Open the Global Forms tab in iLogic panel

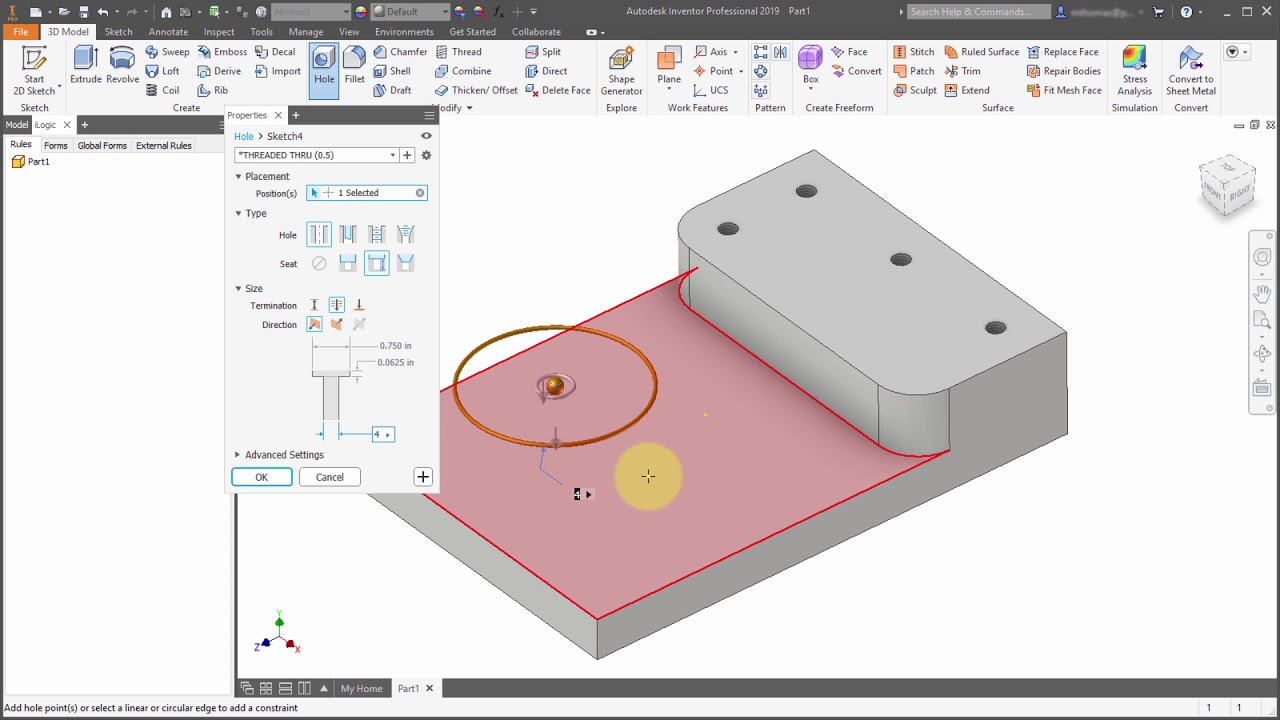[101, 145]
